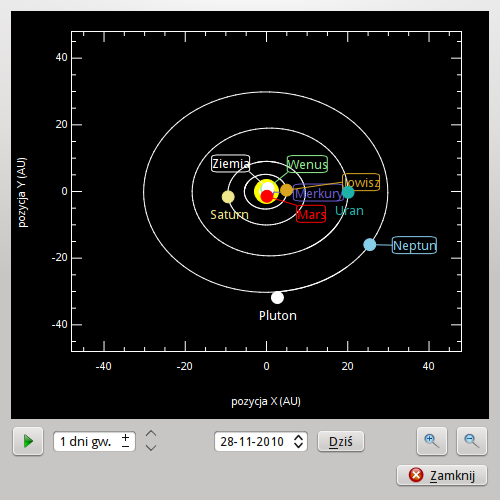
Task: Click the orange Jowisz planet marker
Action: pos(286,190)
